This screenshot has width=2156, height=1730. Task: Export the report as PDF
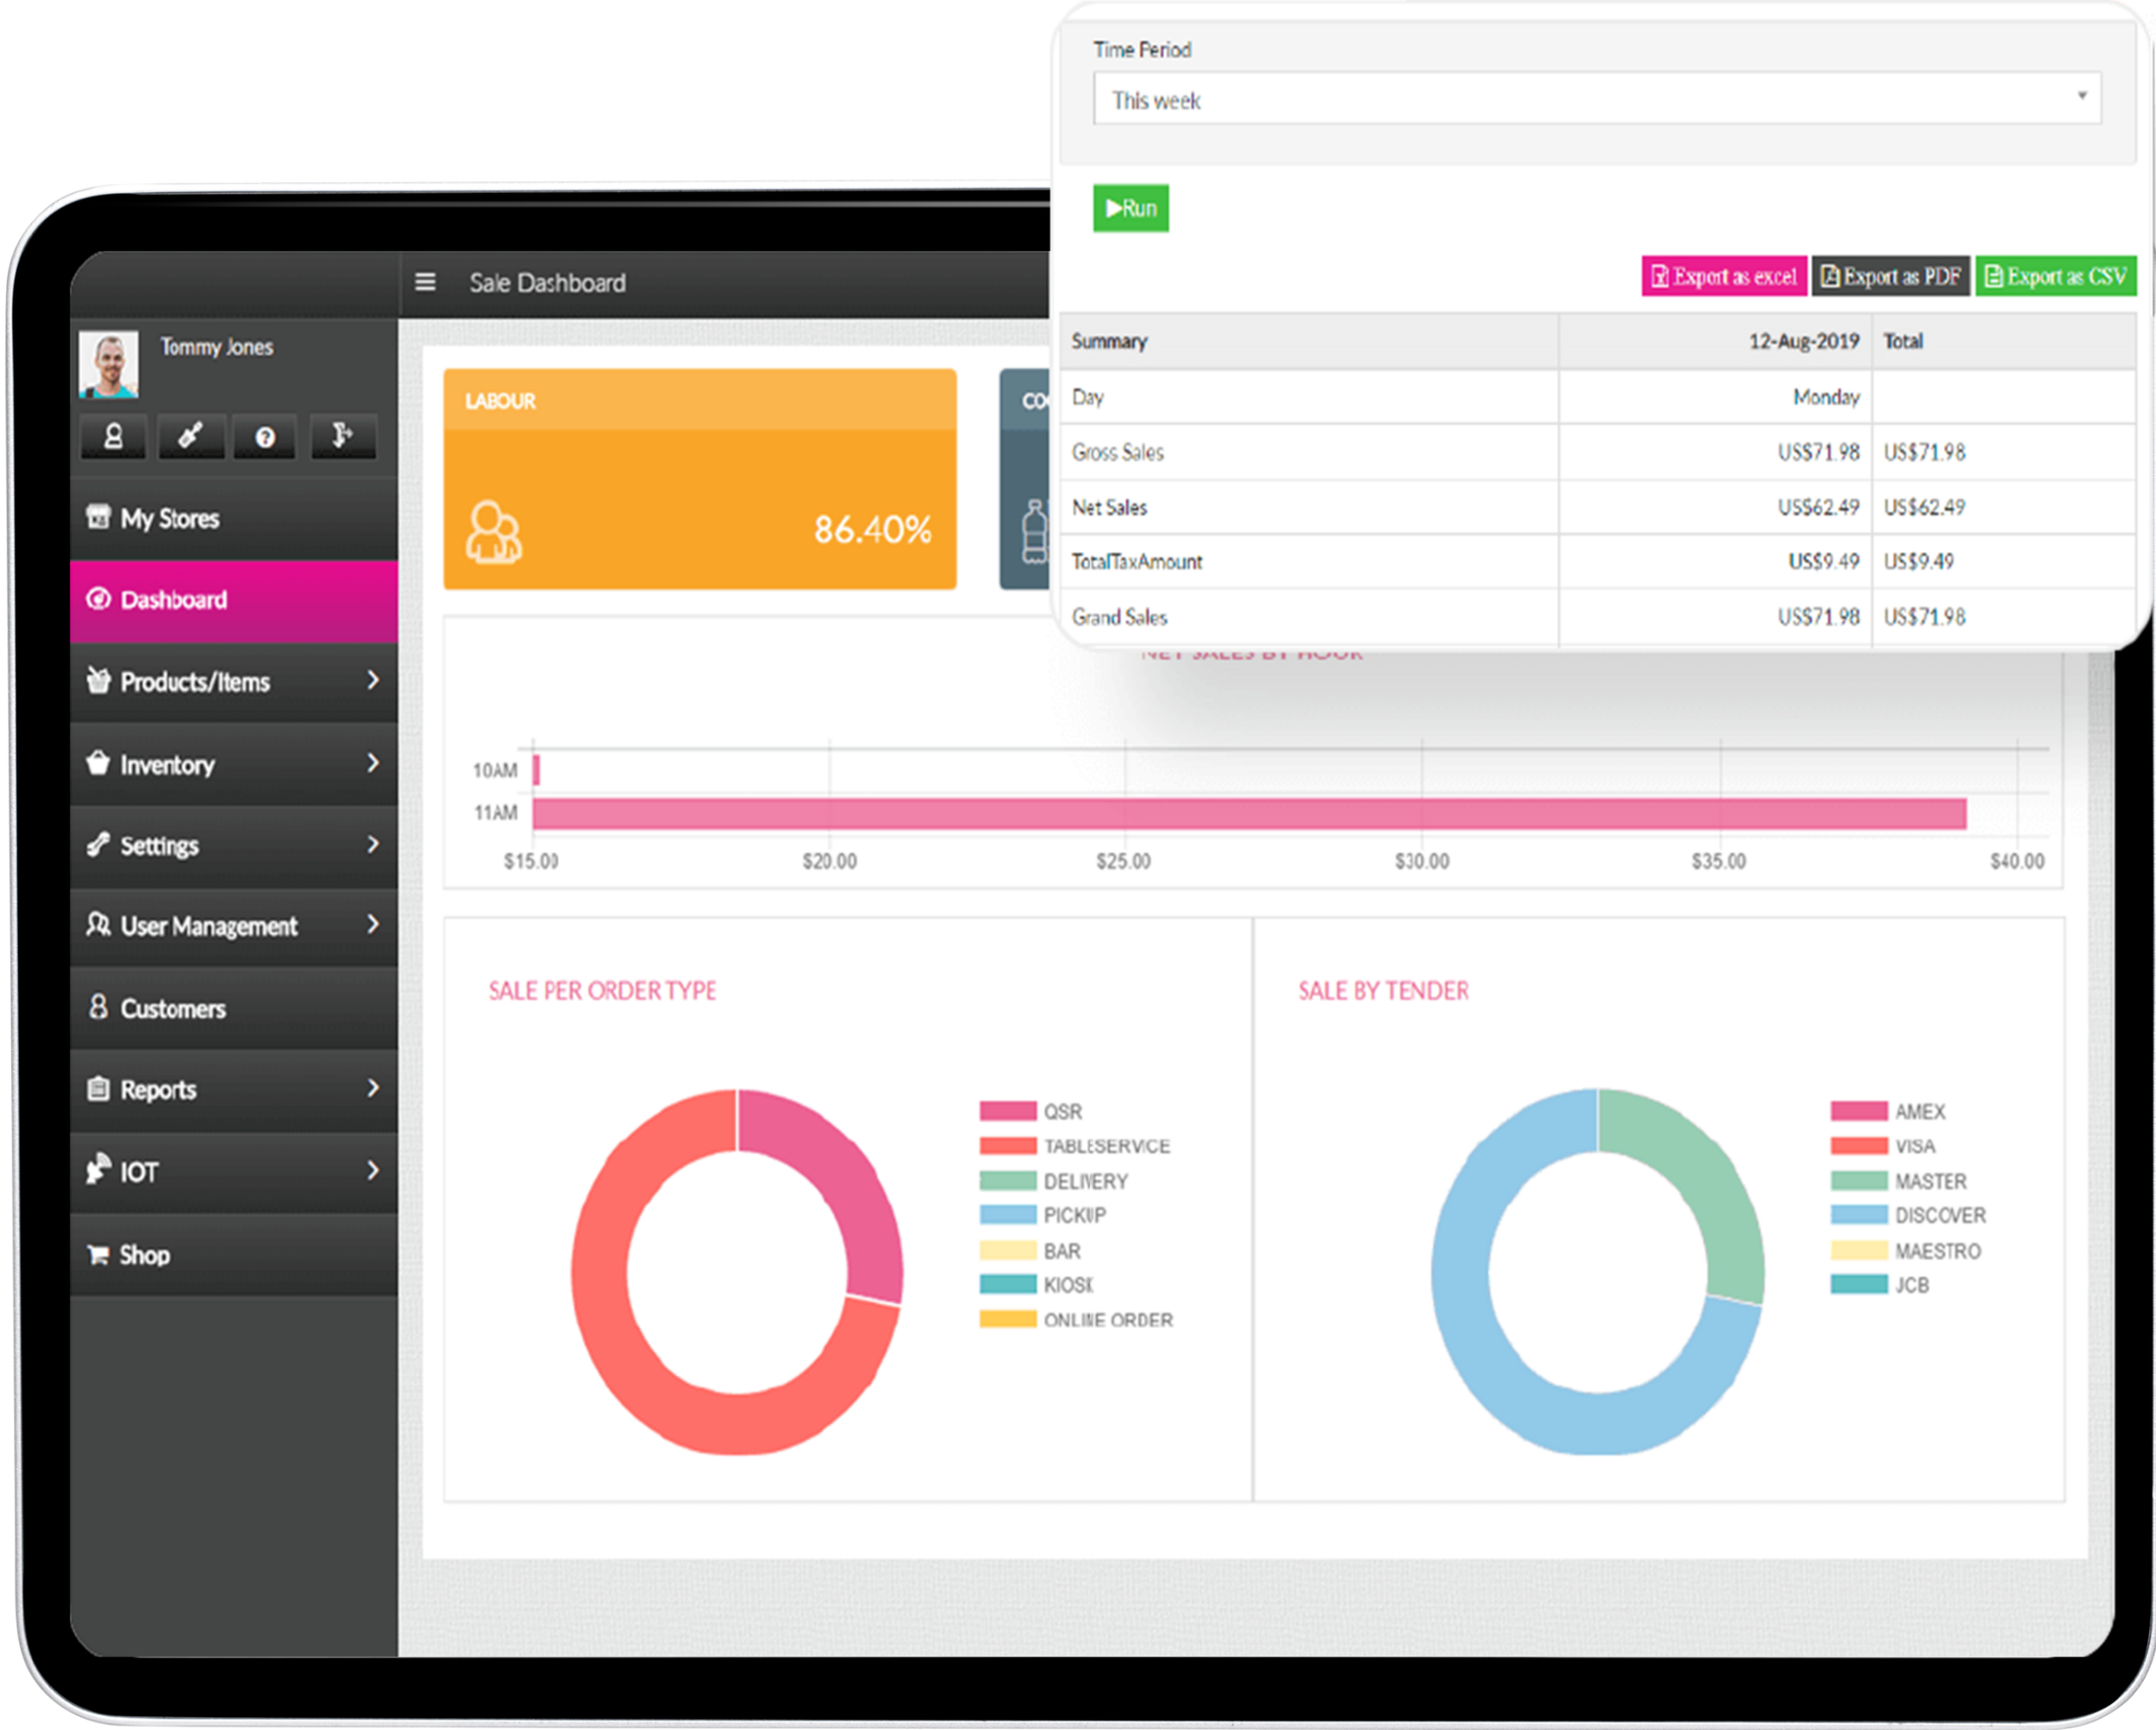point(1890,277)
